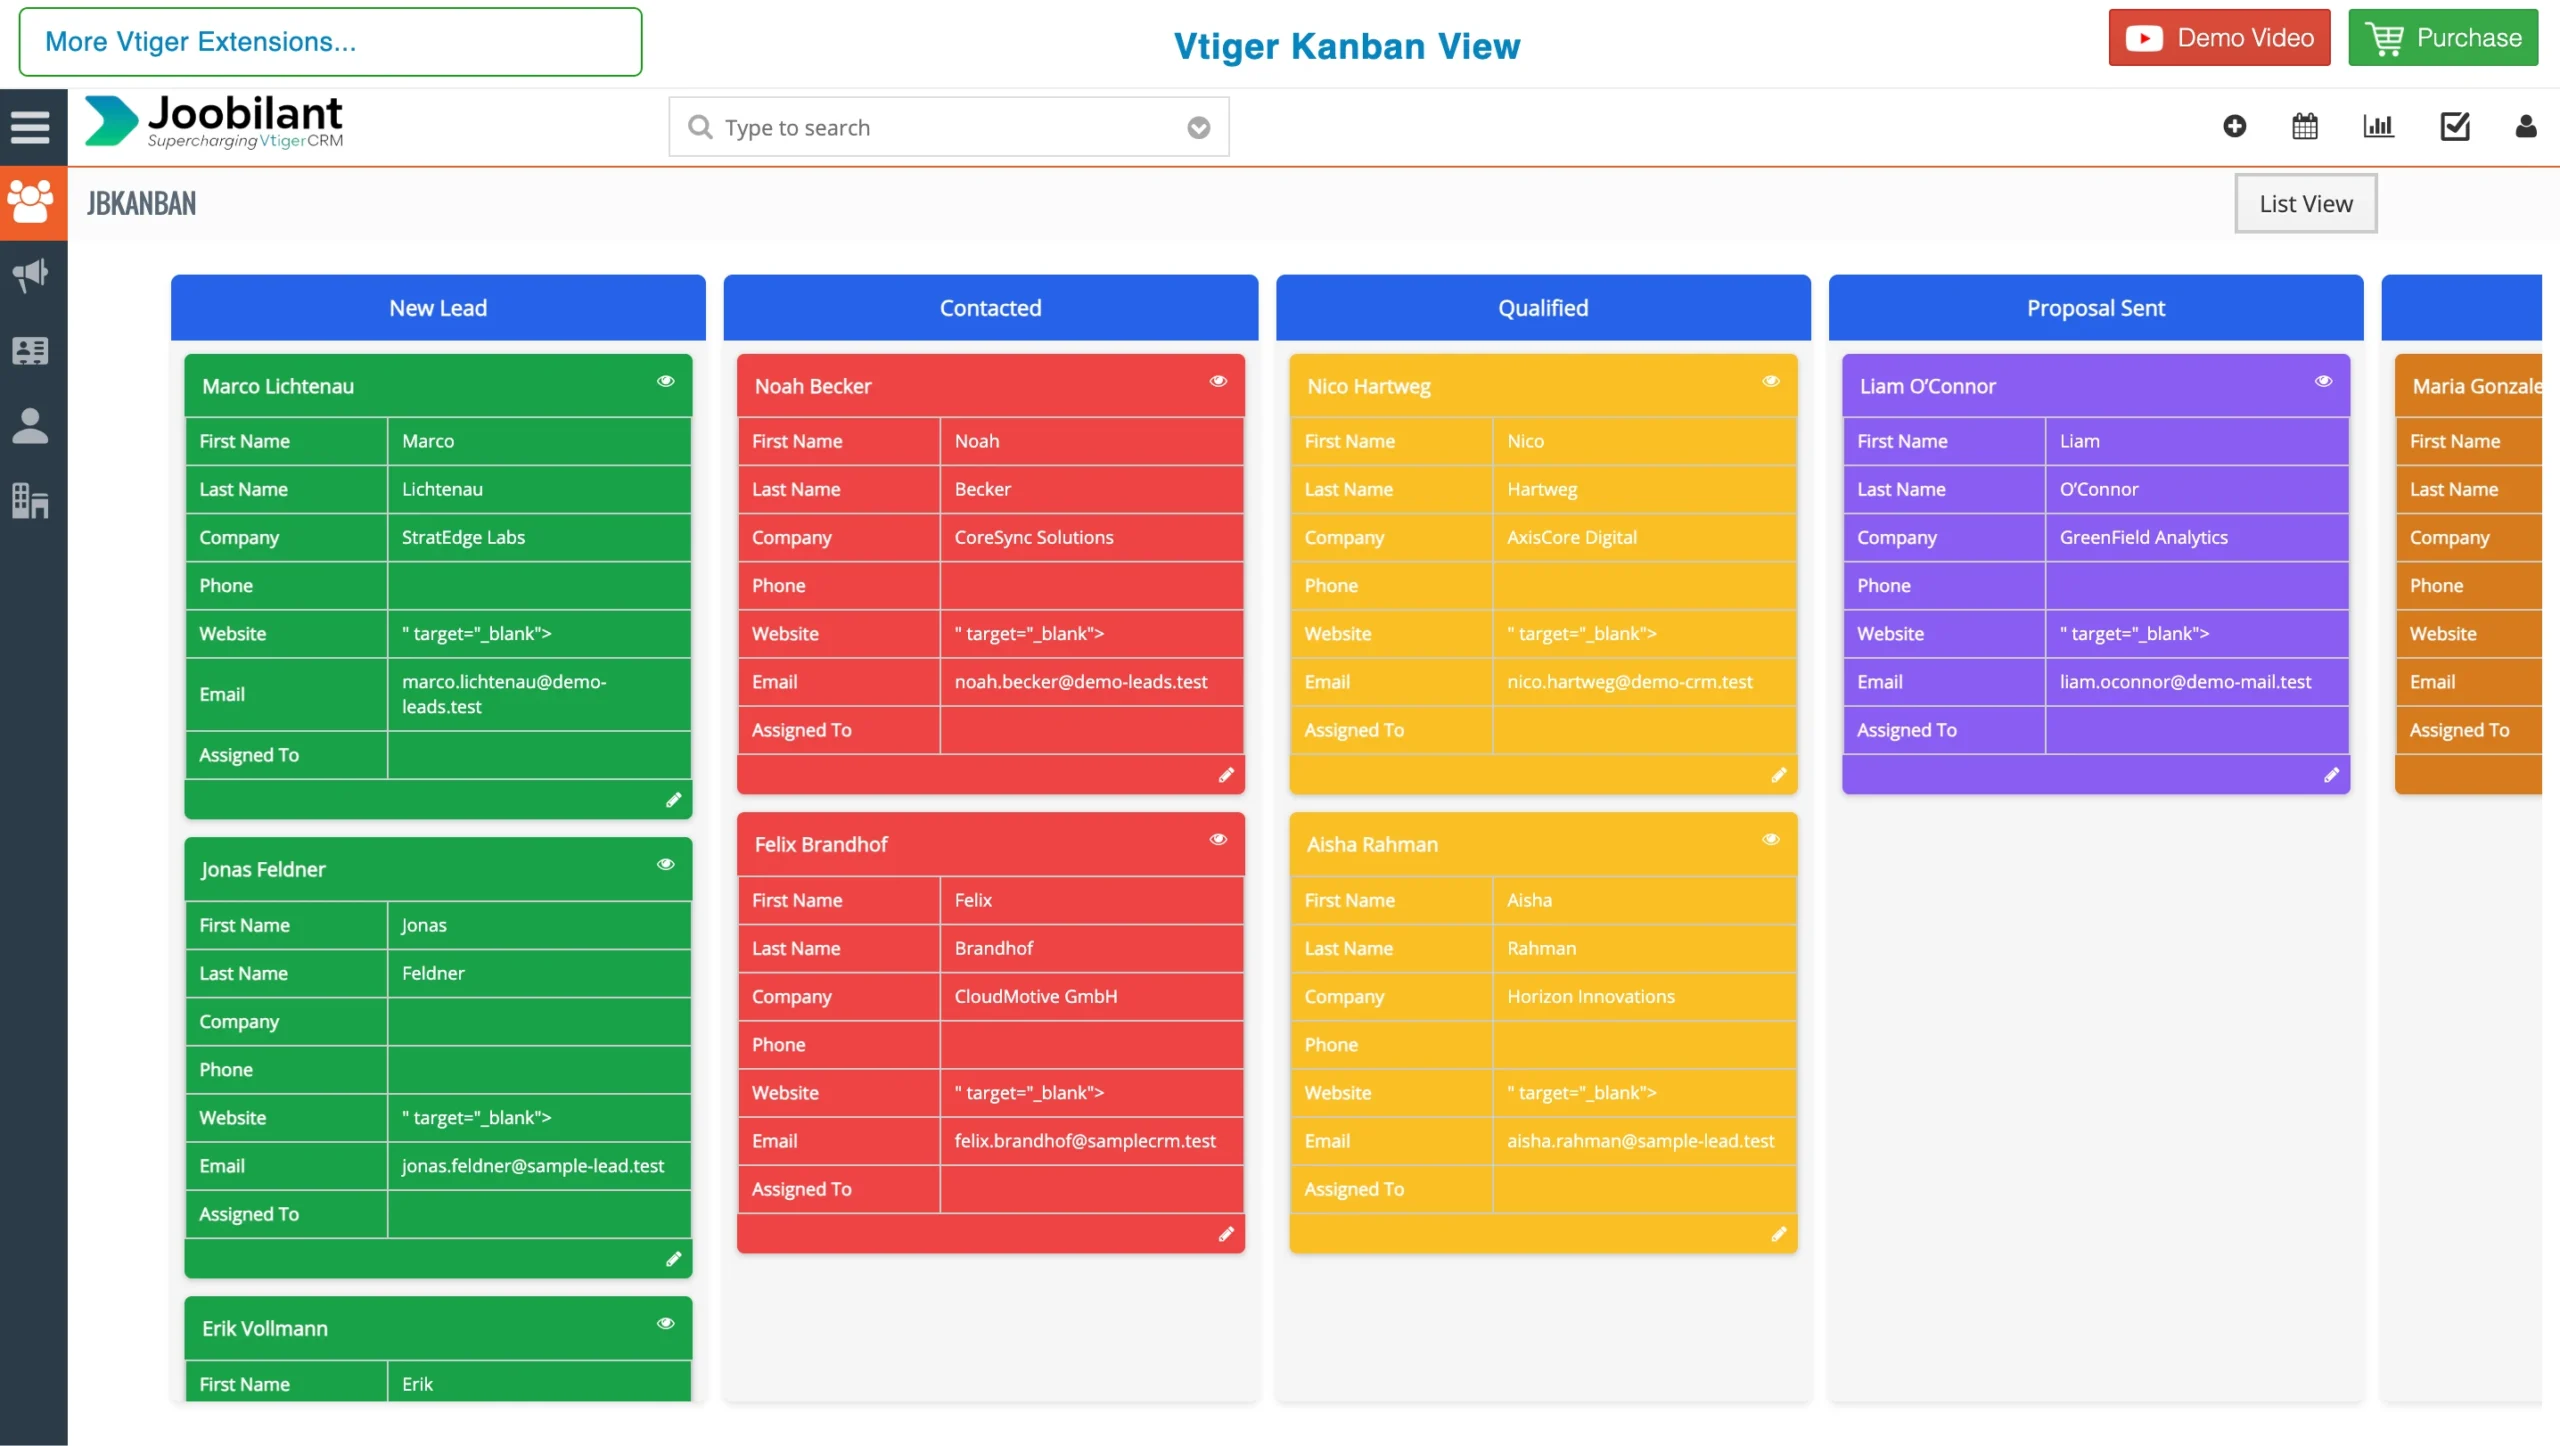The image size is (2560, 1446).
Task: Expand the search box dropdown arrow
Action: pyautogui.click(x=1198, y=128)
